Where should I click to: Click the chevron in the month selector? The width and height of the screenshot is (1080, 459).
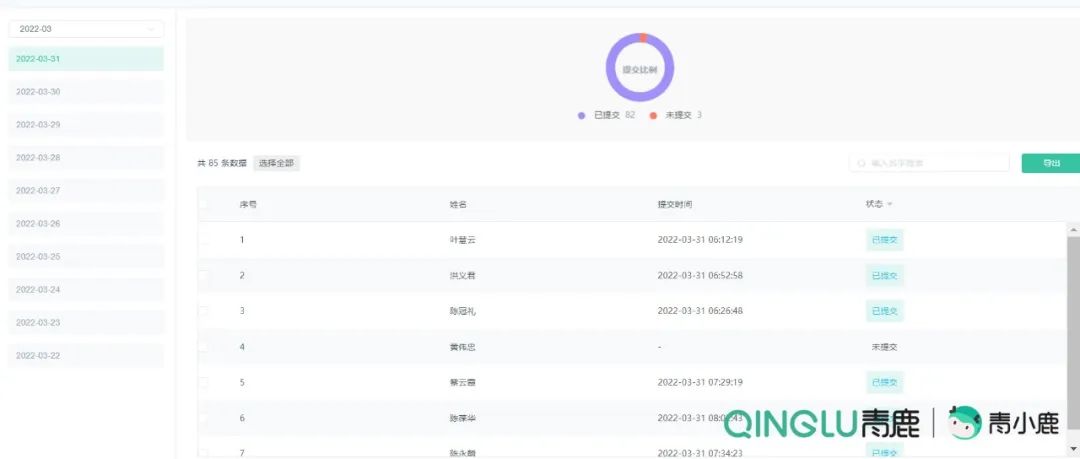151,30
